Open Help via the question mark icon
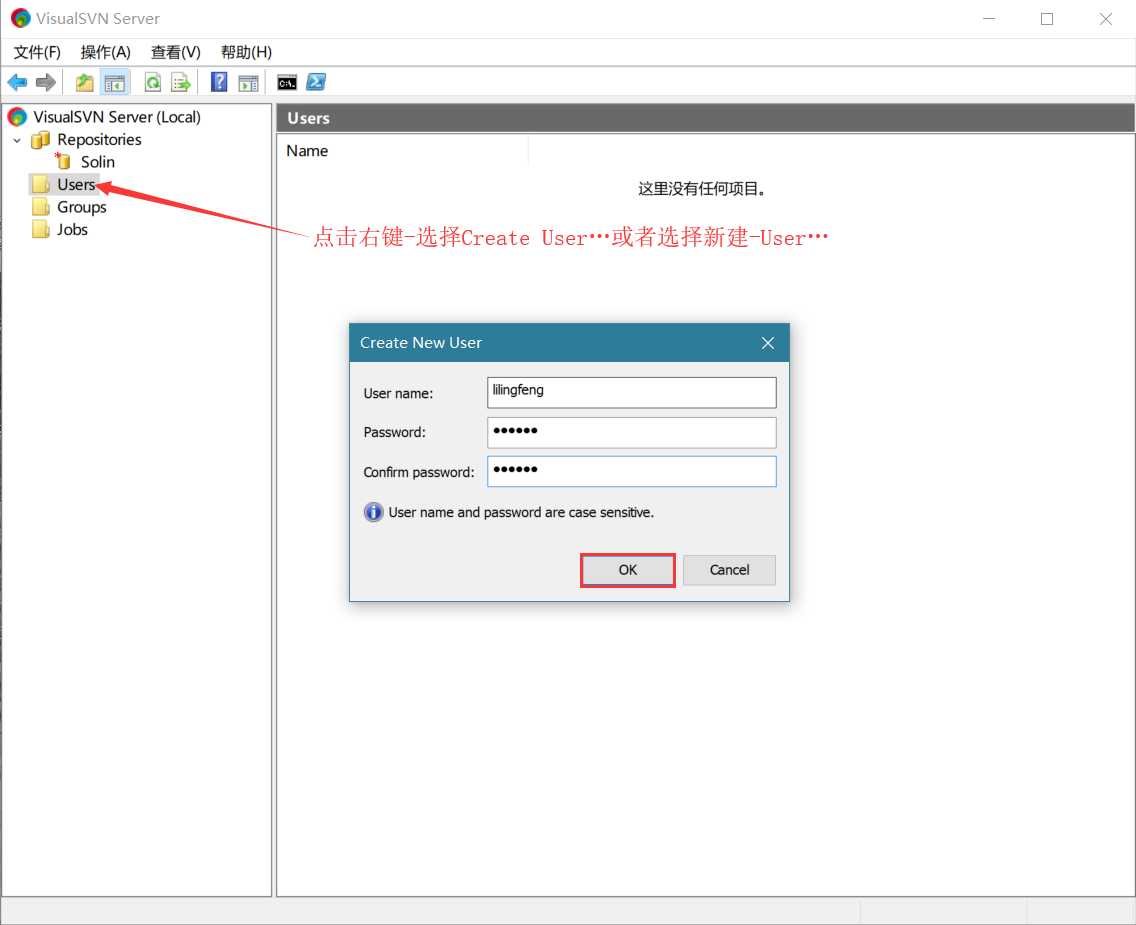 coord(219,83)
